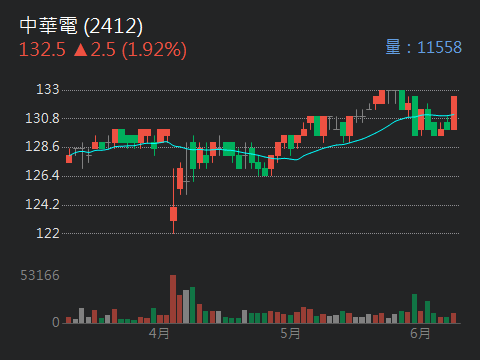Click the 126.4 price axis label
Image resolution: width=480 pixels, height=360 pixels.
(42, 175)
